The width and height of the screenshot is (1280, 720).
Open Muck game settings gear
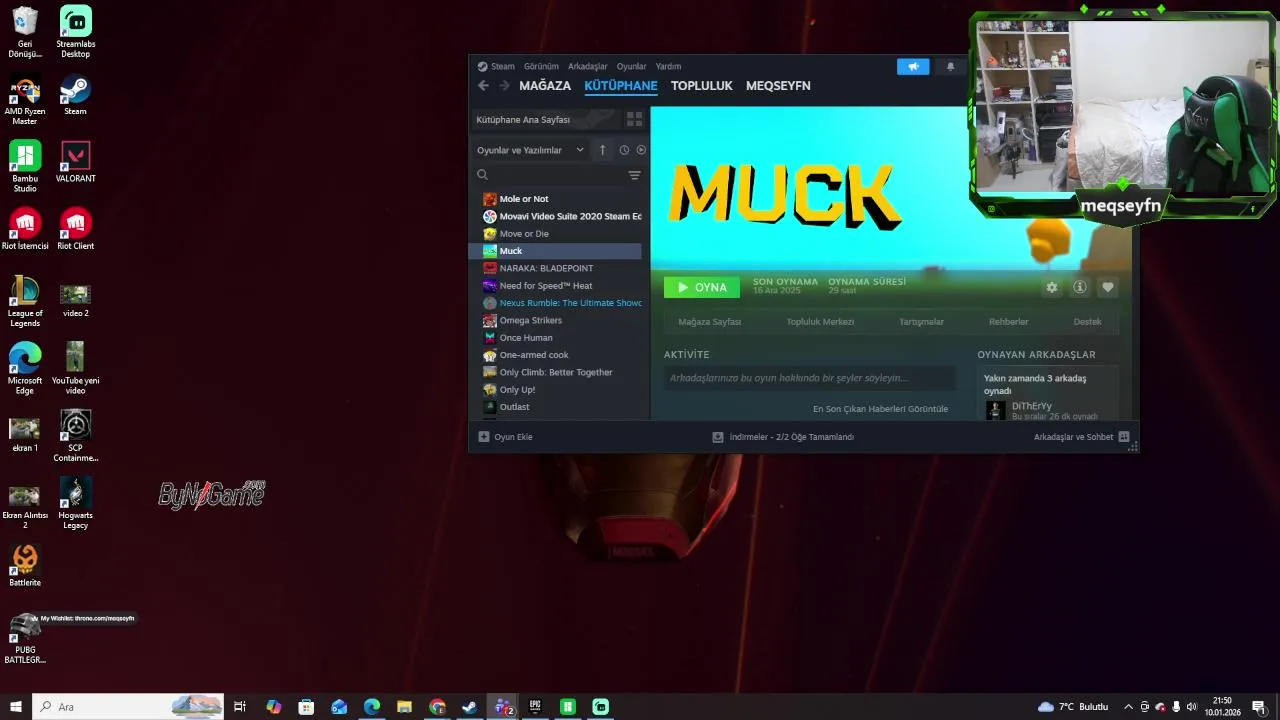pyautogui.click(x=1051, y=287)
